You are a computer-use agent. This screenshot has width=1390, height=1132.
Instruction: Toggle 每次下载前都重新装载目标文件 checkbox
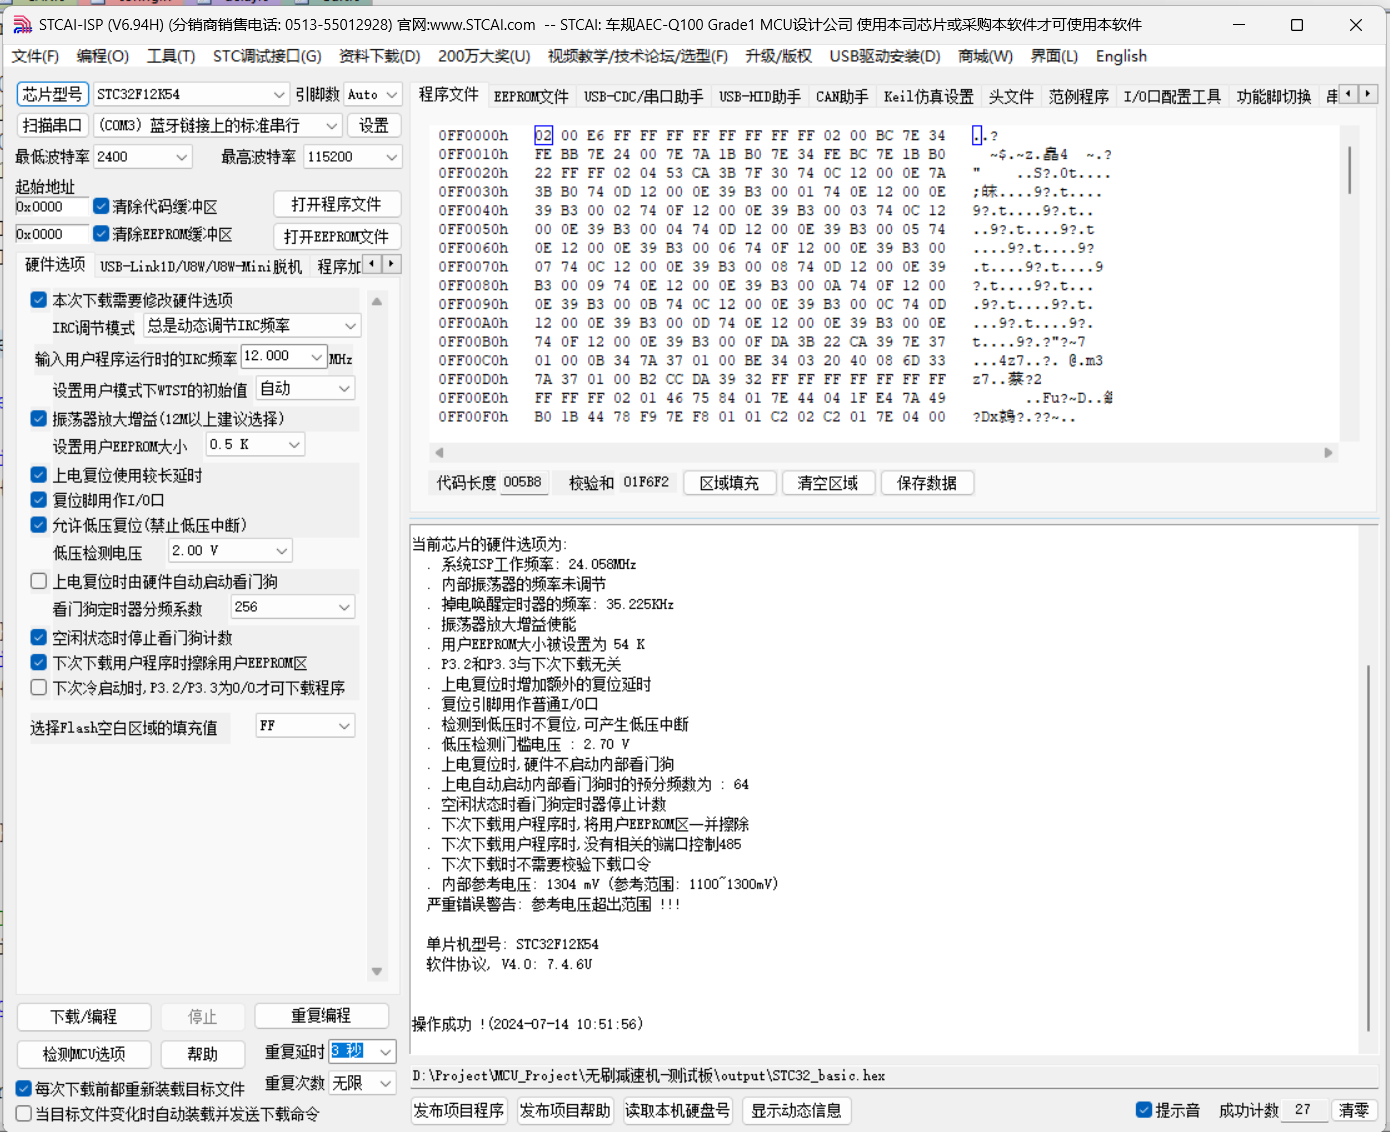tap(24, 1089)
